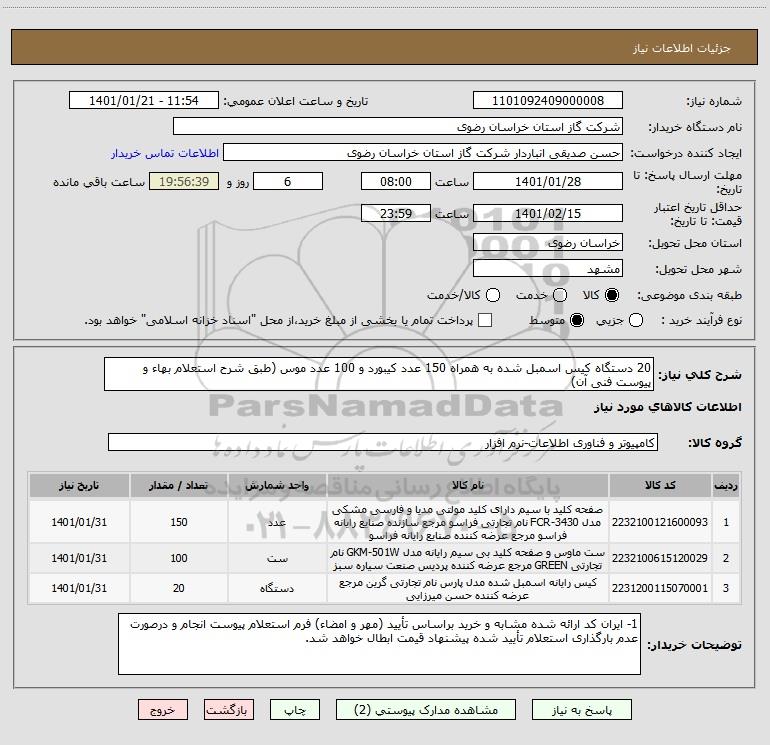Click the چاپ print button
Image resolution: width=770 pixels, height=745 pixels.
pos(295,710)
